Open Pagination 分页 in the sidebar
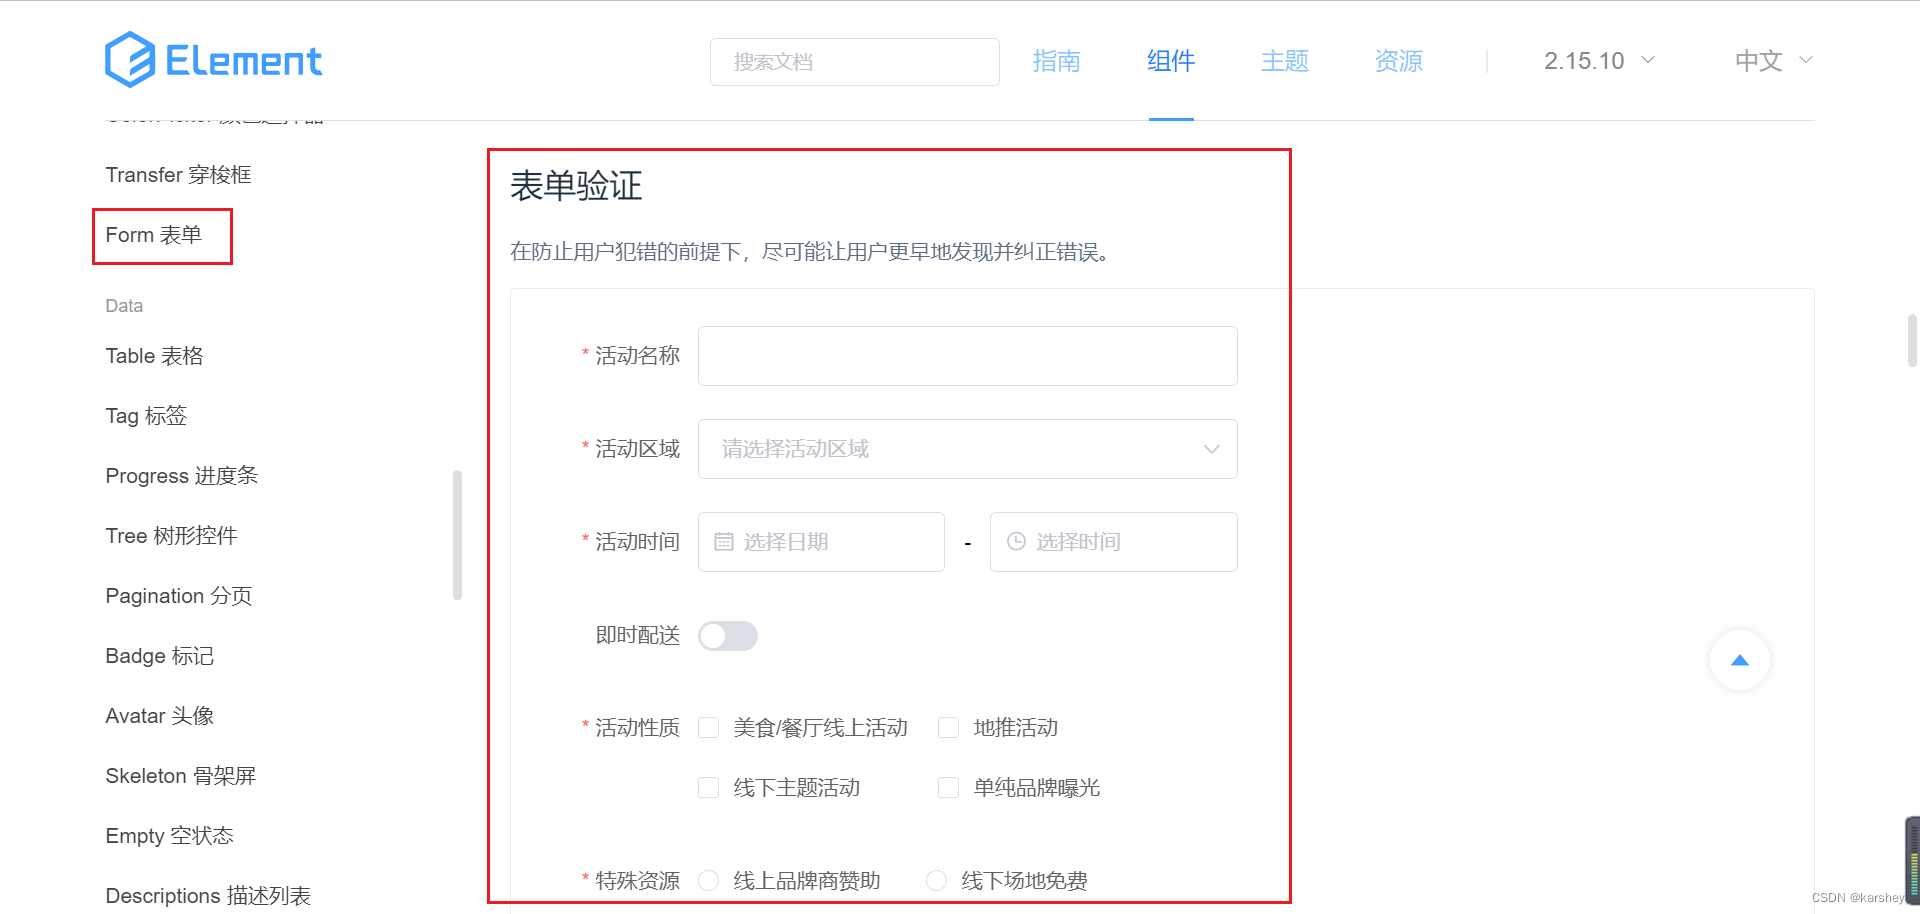Screen dimensions: 1920x914 pos(178,596)
